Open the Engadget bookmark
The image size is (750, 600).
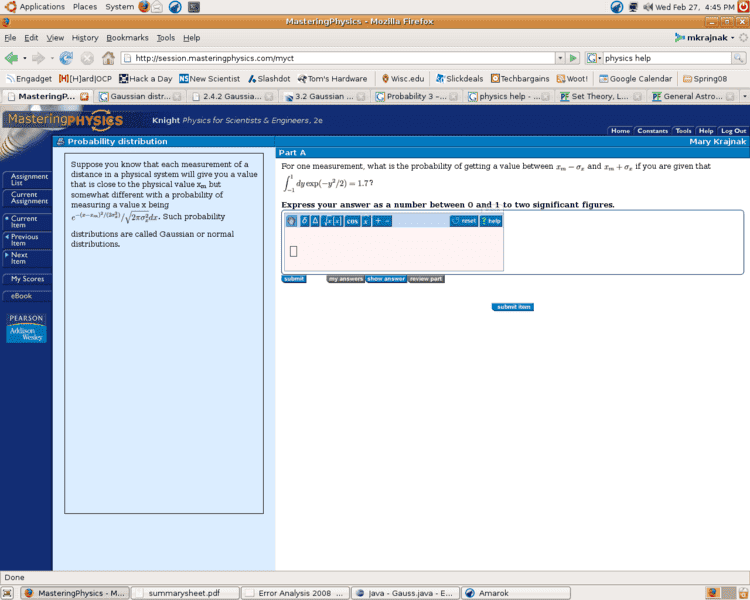29,79
